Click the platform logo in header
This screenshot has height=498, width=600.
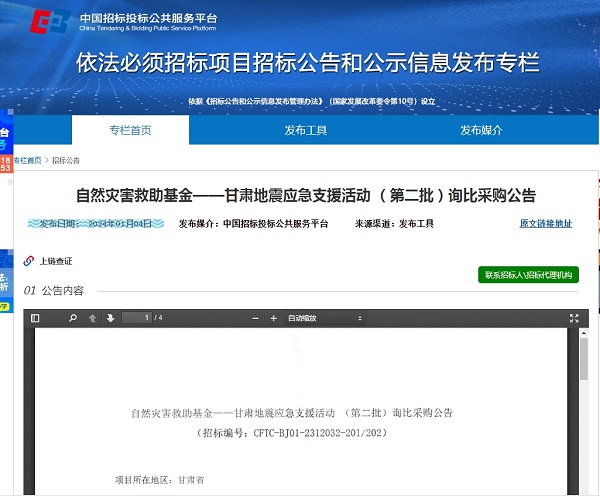pos(52,22)
